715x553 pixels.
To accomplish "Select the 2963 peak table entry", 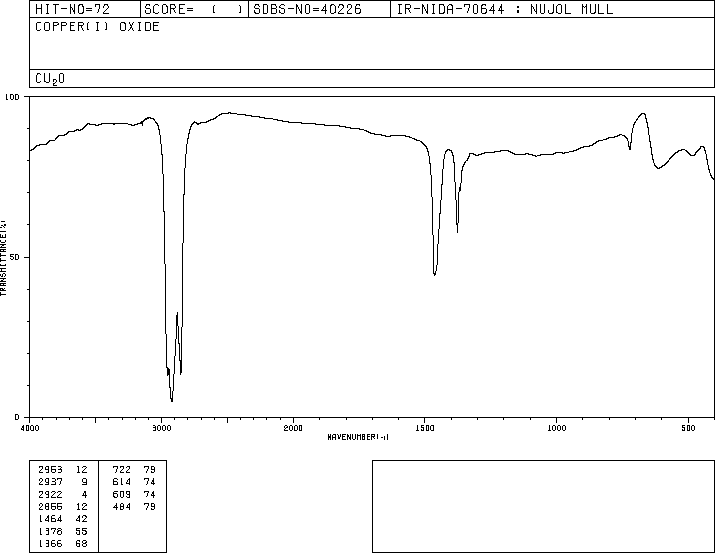I will point(63,469).
